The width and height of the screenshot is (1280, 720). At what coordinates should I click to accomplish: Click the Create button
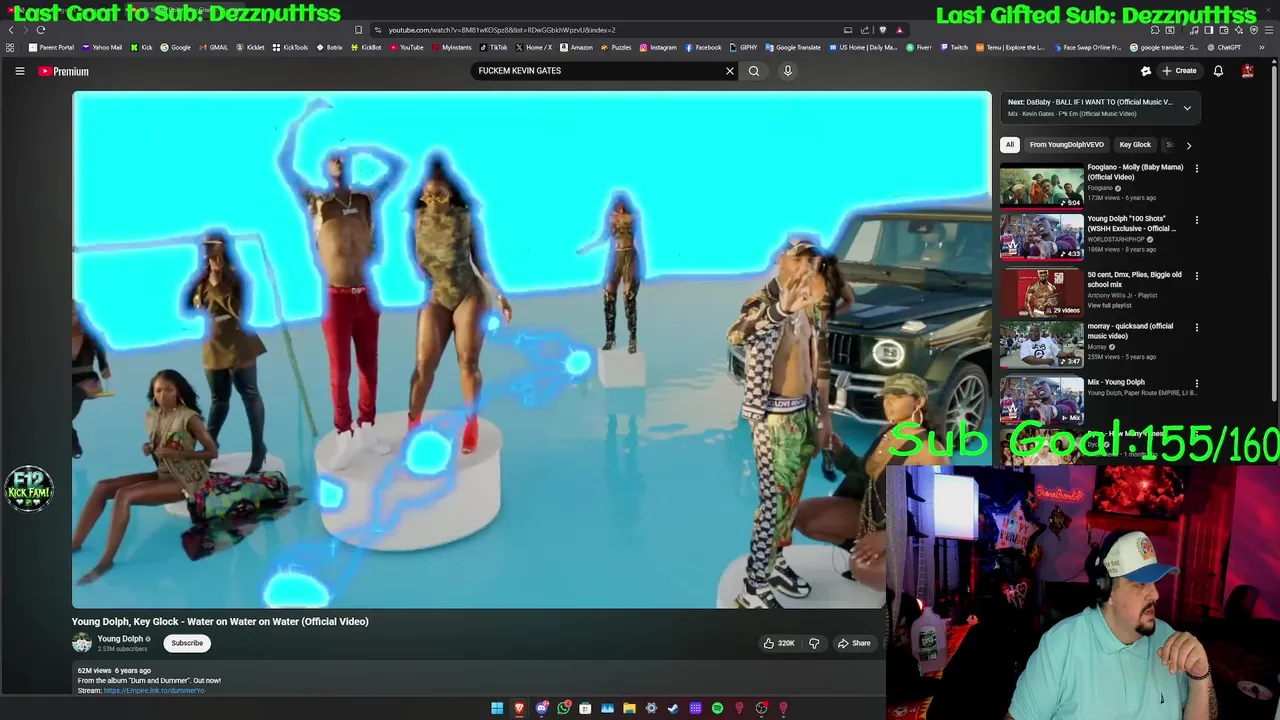coord(1179,71)
